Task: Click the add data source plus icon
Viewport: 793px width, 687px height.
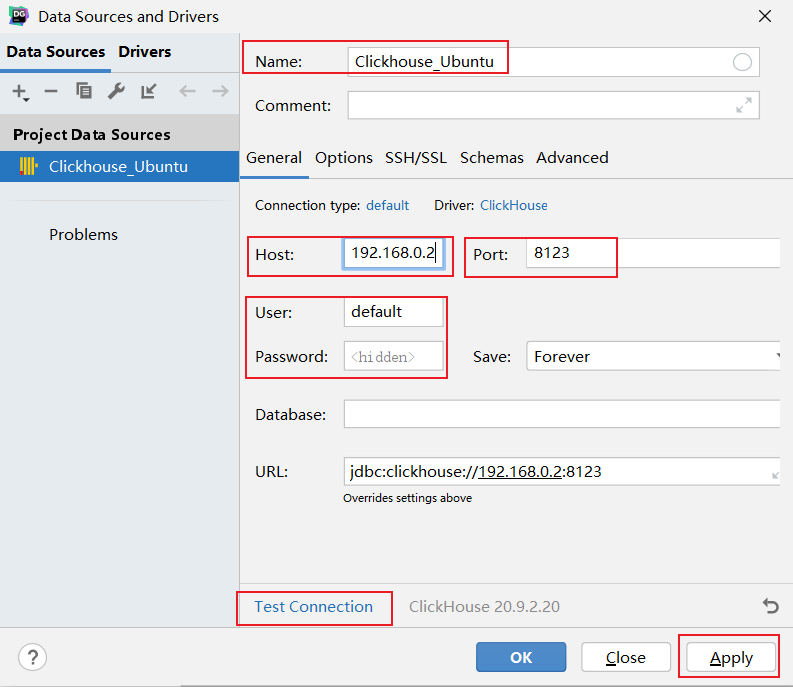Action: tap(20, 92)
